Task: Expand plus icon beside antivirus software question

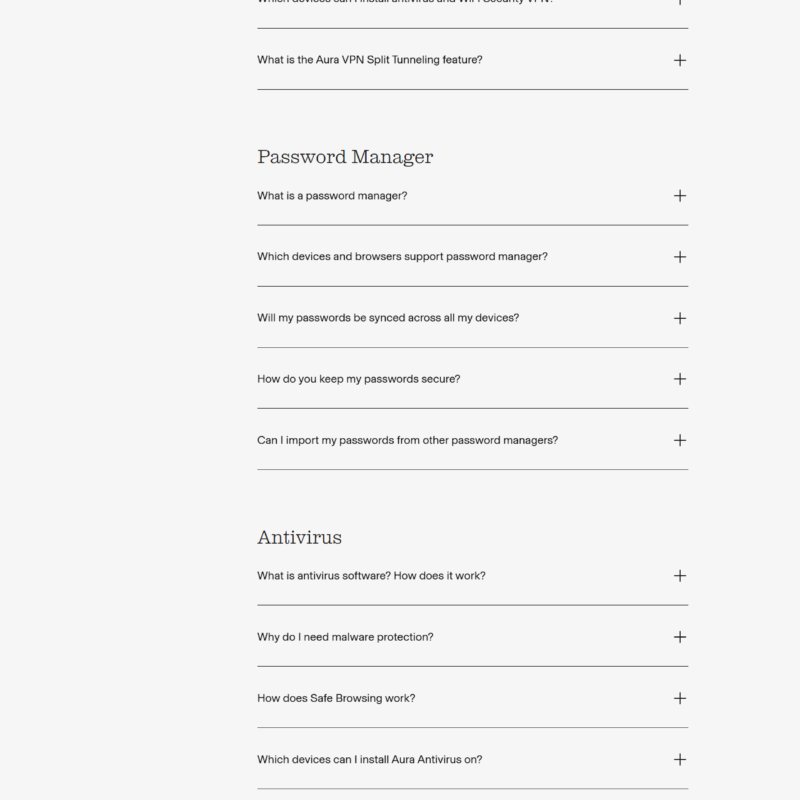Action: click(680, 576)
